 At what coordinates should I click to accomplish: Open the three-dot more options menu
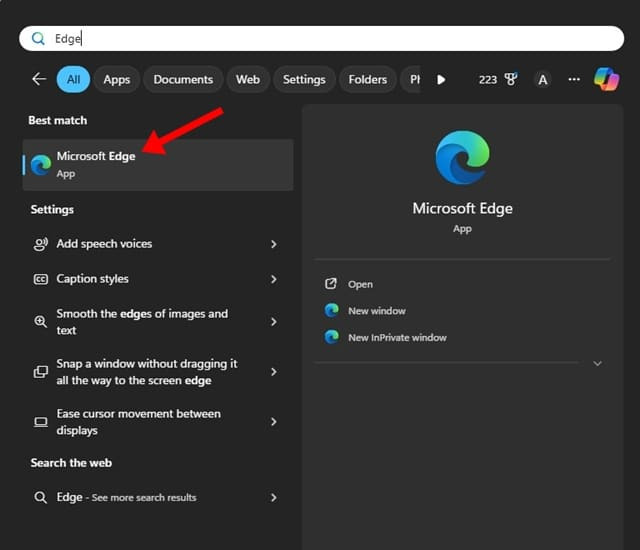pyautogui.click(x=574, y=79)
